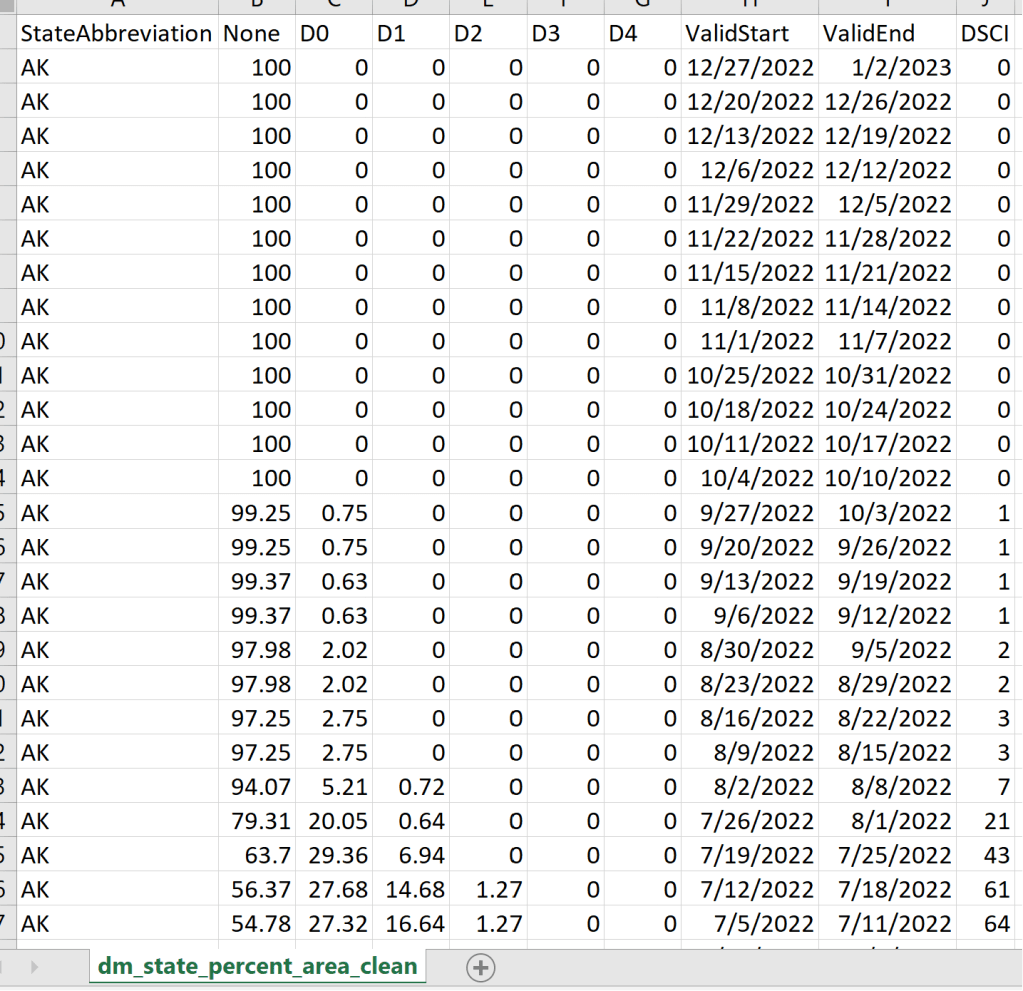Select the DSCI header cell
The image size is (1023, 991).
(x=985, y=34)
